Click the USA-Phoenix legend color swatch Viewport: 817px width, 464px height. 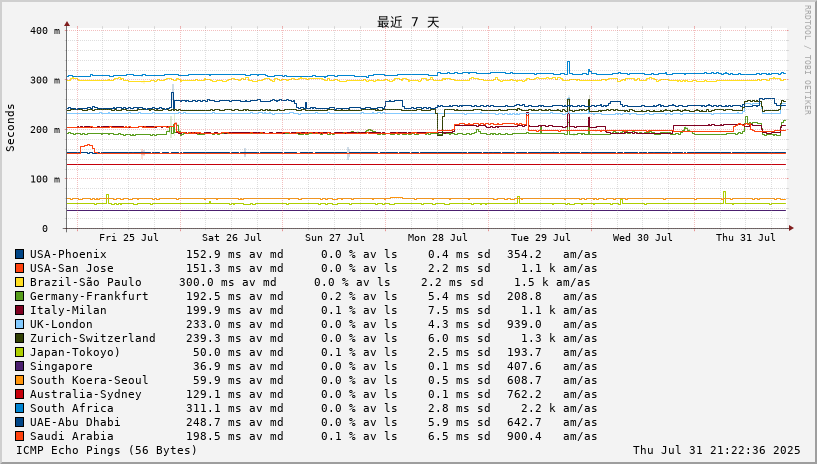[x=19, y=255]
